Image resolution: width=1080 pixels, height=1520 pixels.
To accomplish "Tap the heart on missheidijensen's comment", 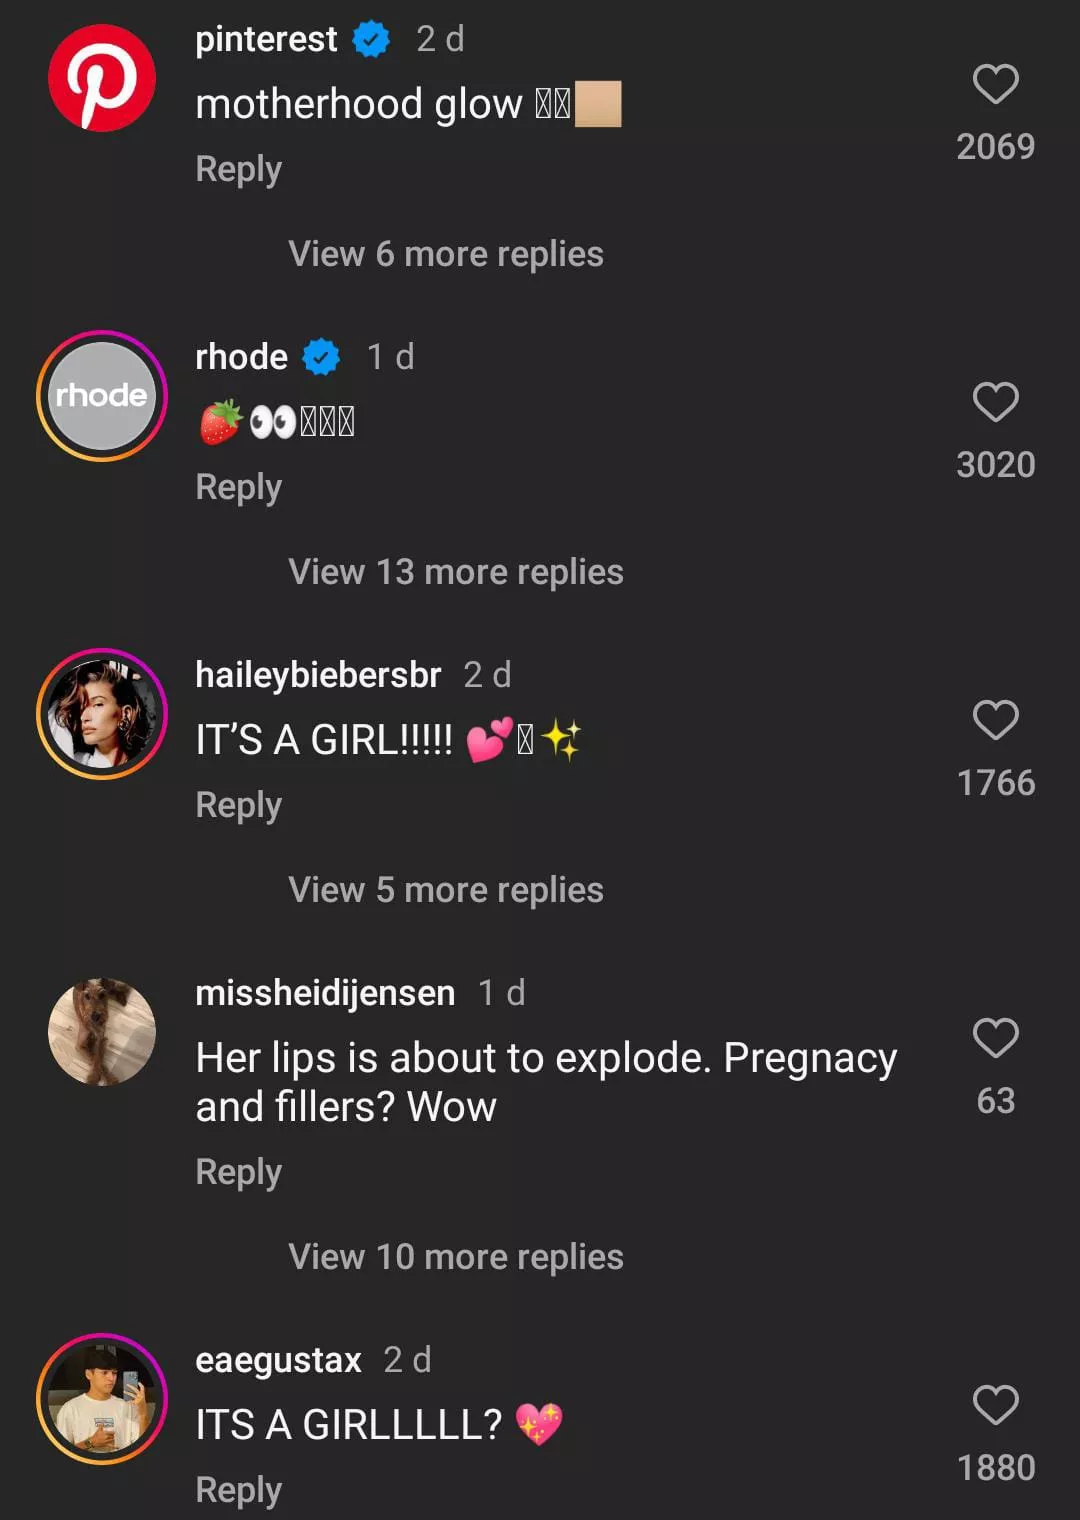I will [x=995, y=1038].
